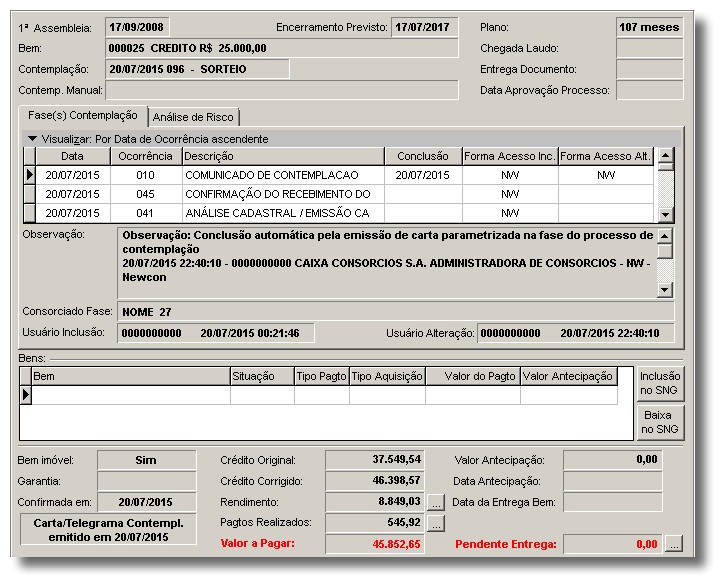Click the empty Garantia field

pyautogui.click(x=146, y=481)
